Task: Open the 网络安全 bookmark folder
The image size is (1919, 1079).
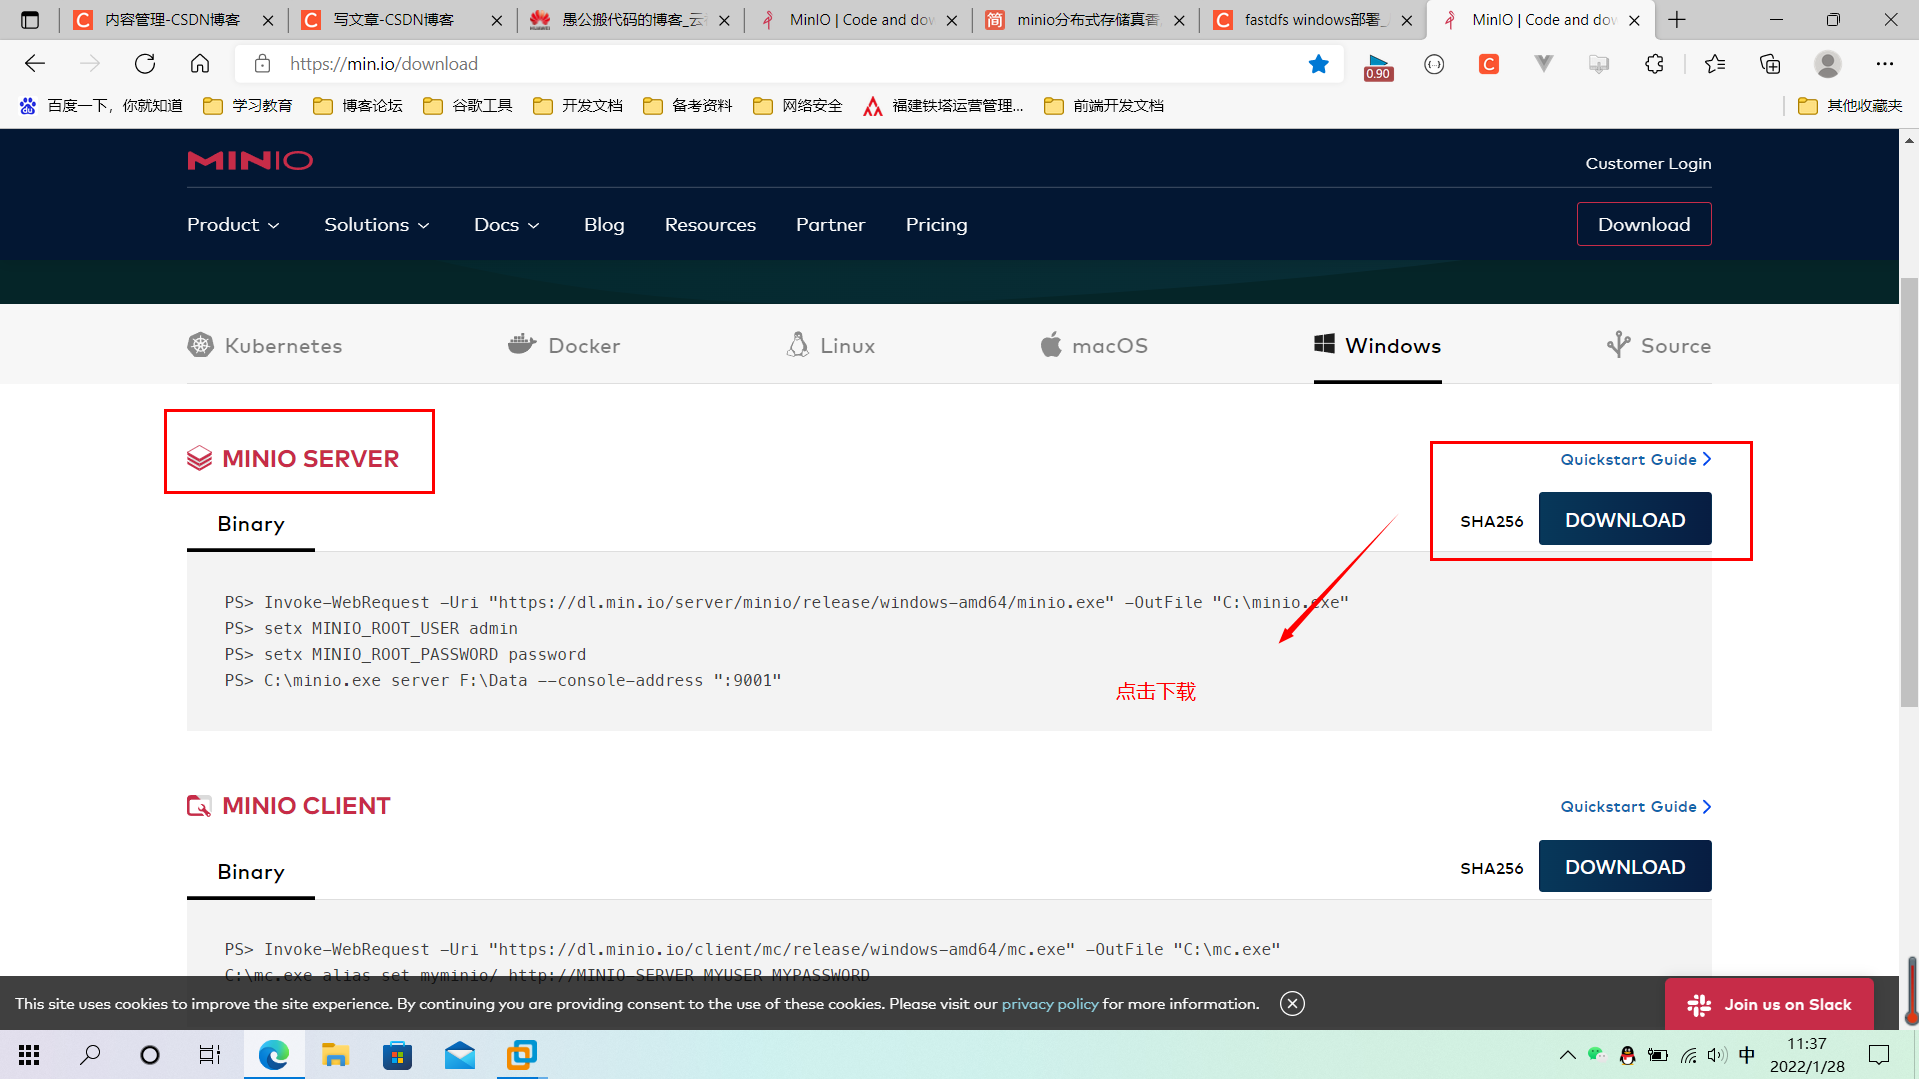Action: pyautogui.click(x=798, y=106)
